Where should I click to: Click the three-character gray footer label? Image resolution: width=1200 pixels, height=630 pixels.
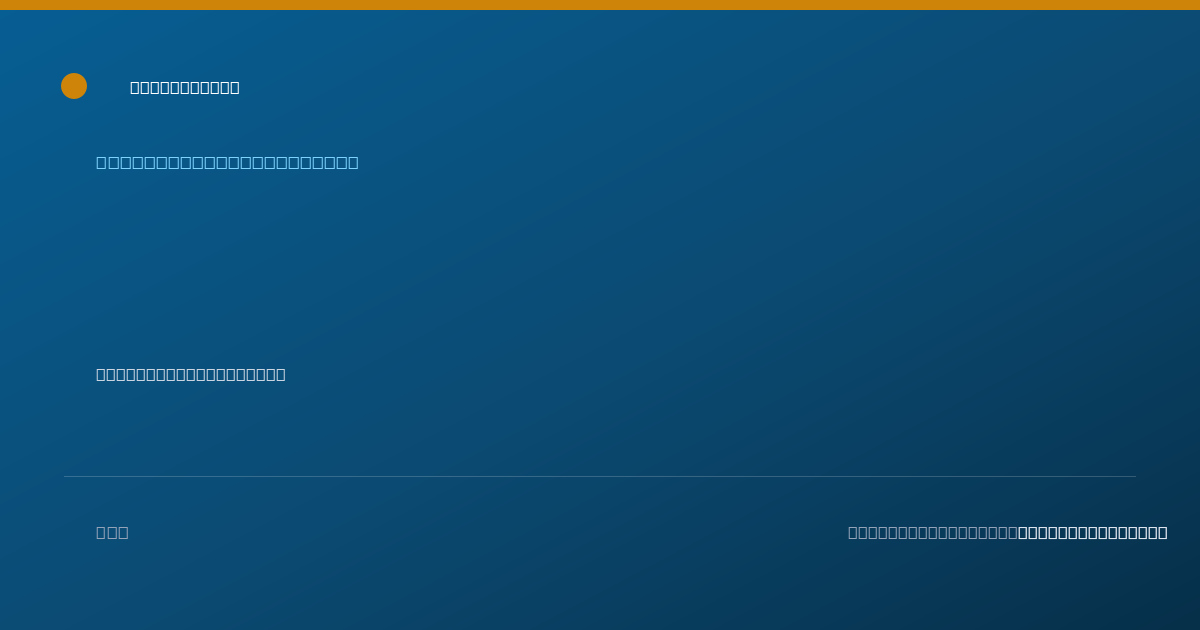(112, 532)
